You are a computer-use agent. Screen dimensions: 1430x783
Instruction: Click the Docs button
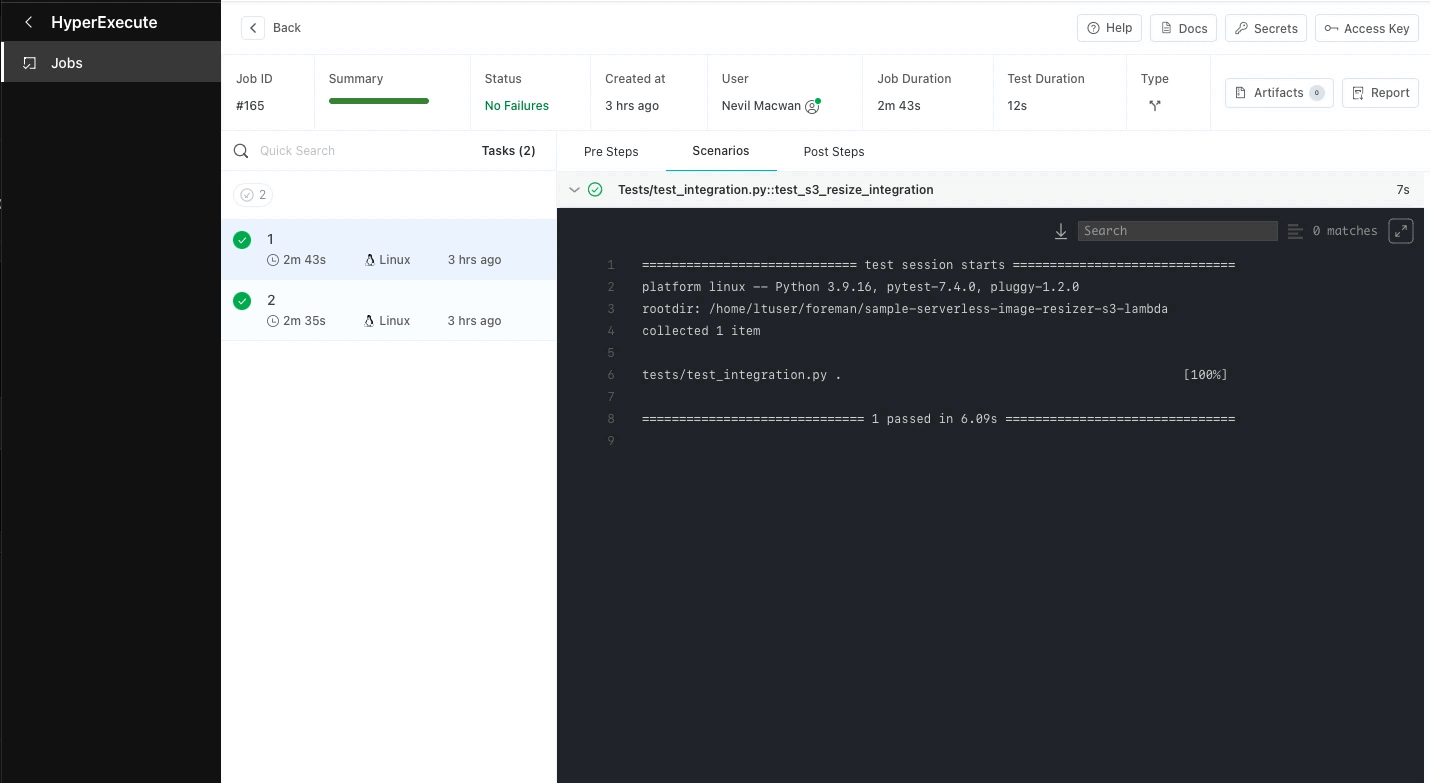tap(1183, 28)
